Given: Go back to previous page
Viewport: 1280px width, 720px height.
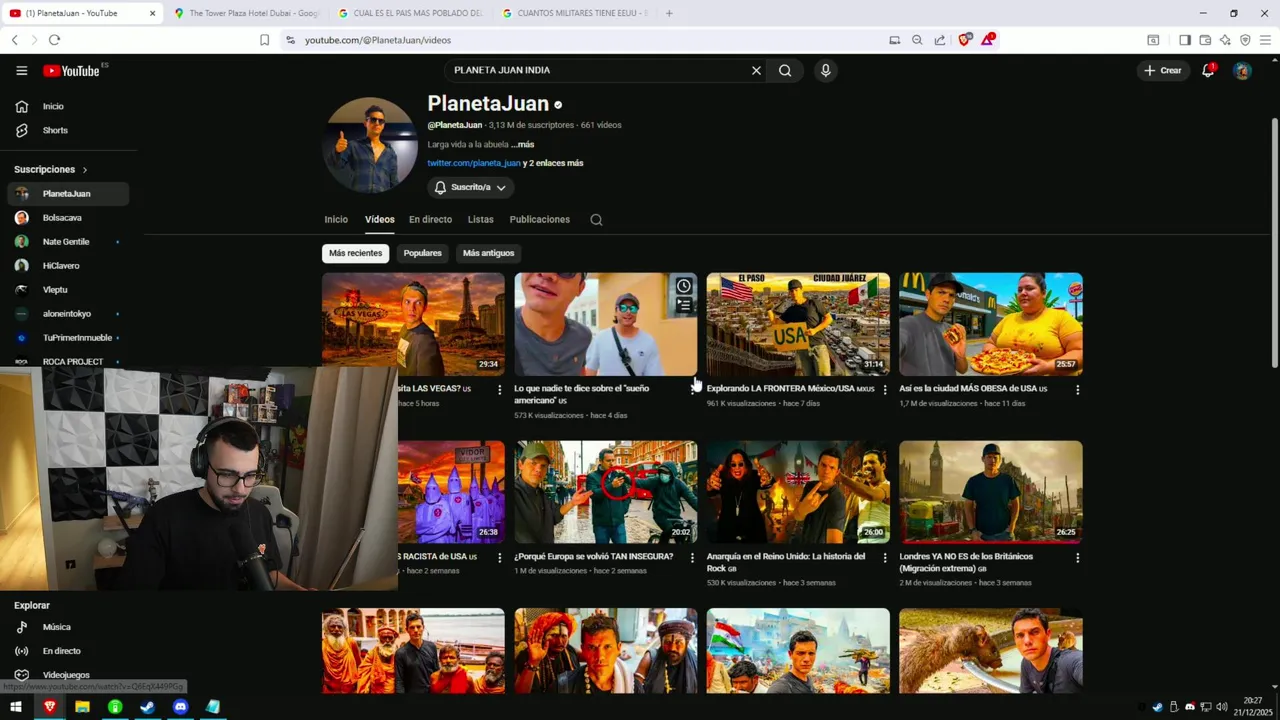Looking at the screenshot, I should [x=14, y=40].
